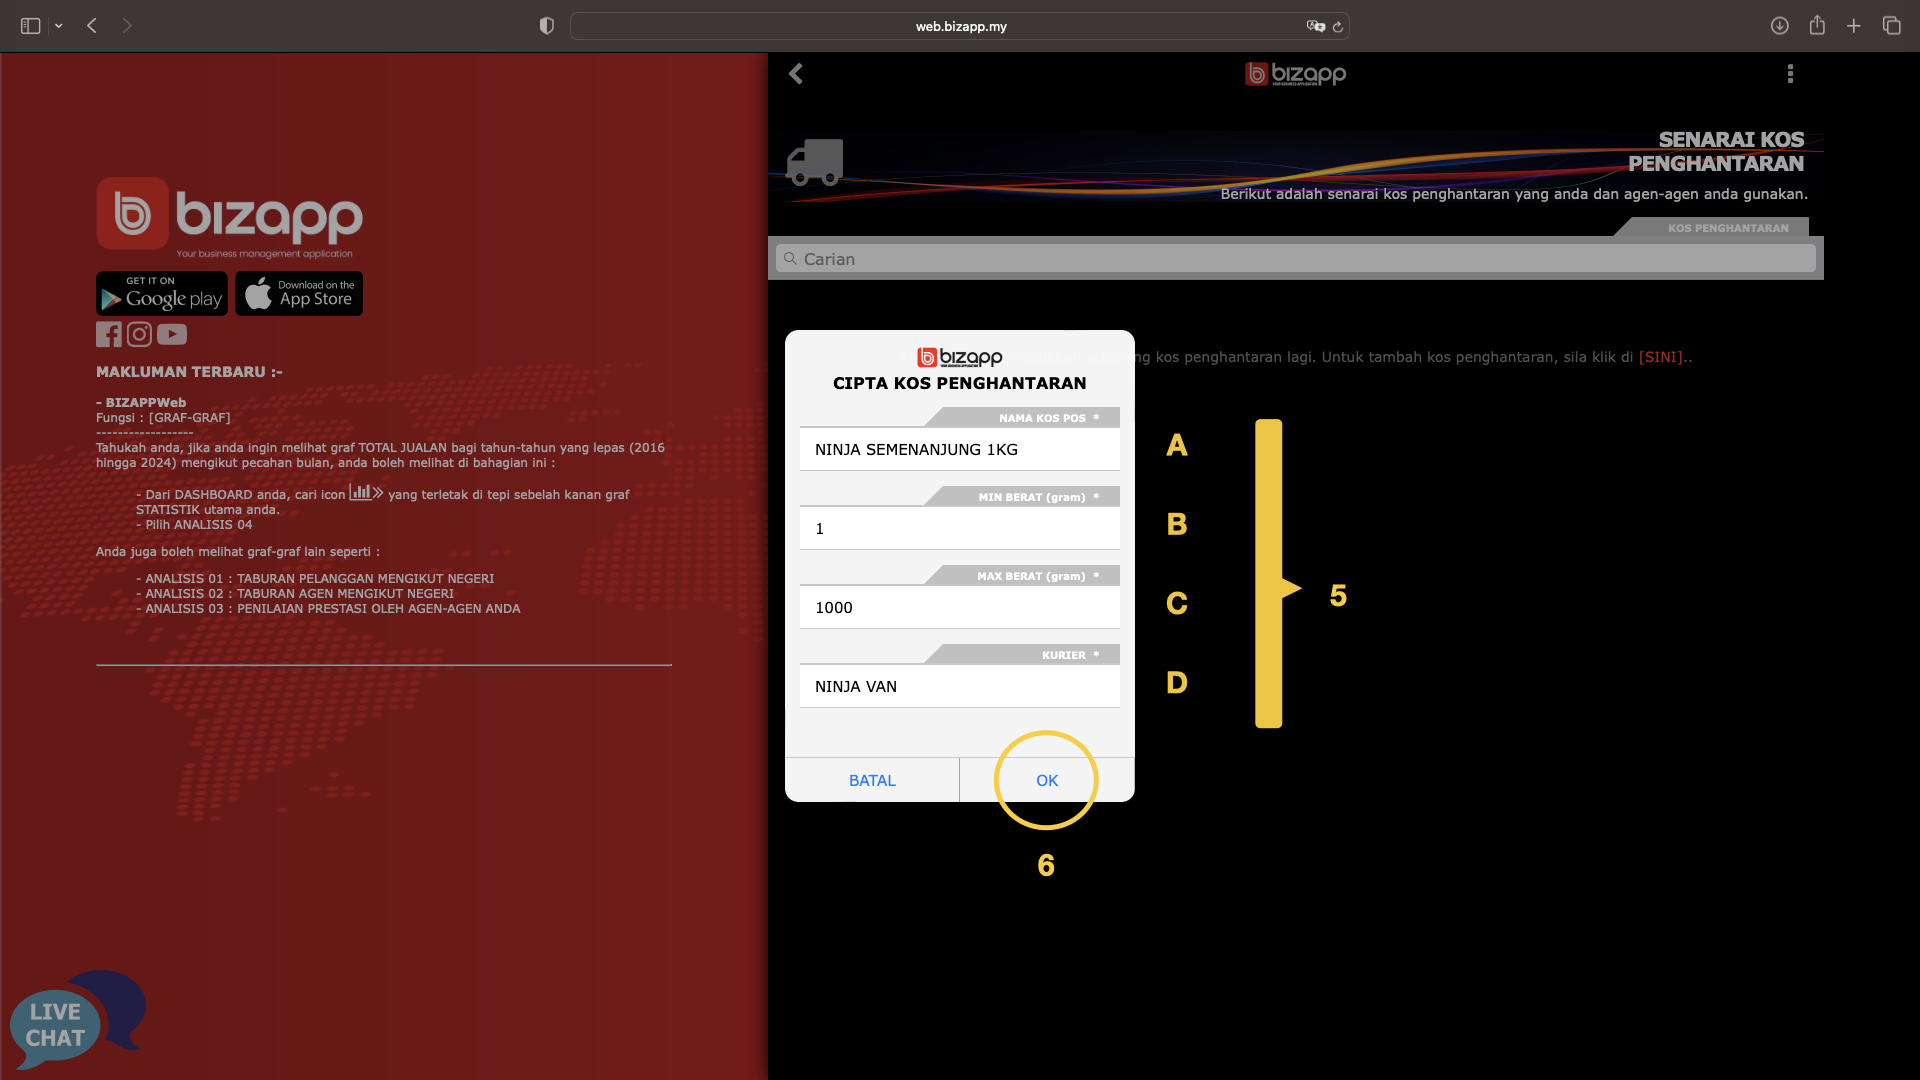
Task: Click the Bizapp logo in dialog
Action: pyautogui.click(x=960, y=357)
